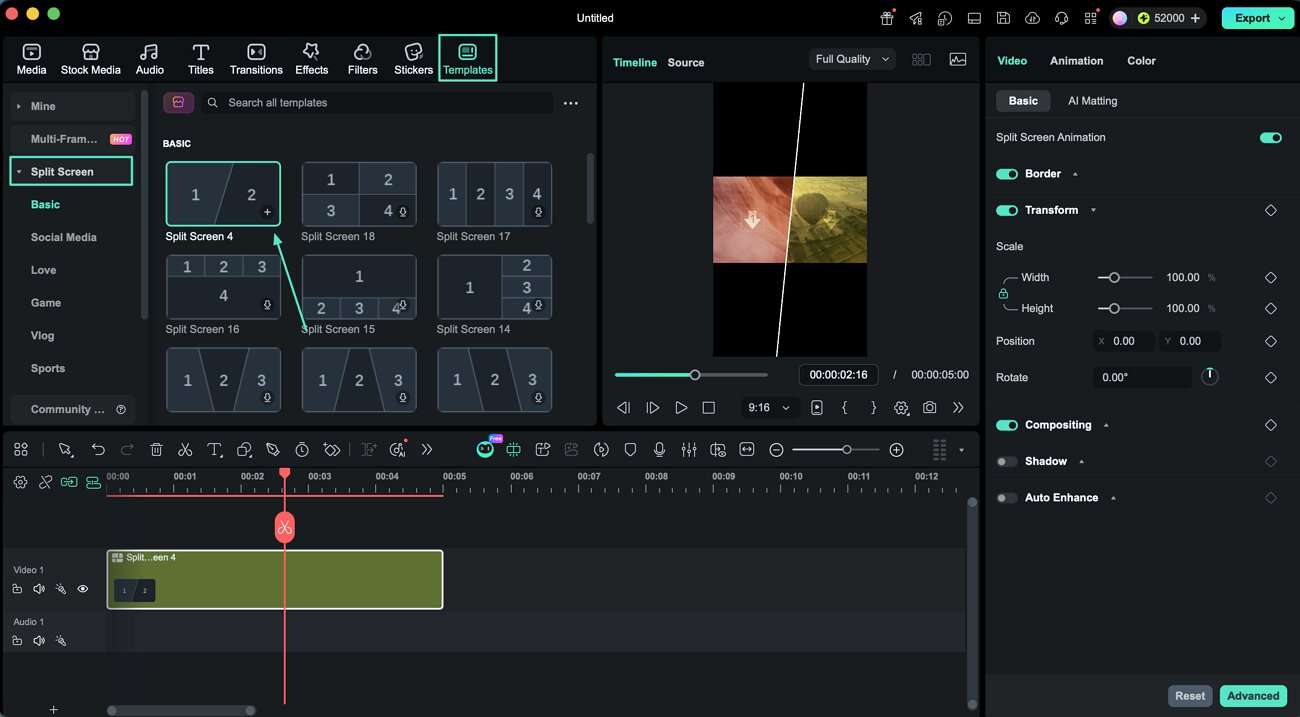Open the Media tab
Screen dimensions: 1300x717
31,59
